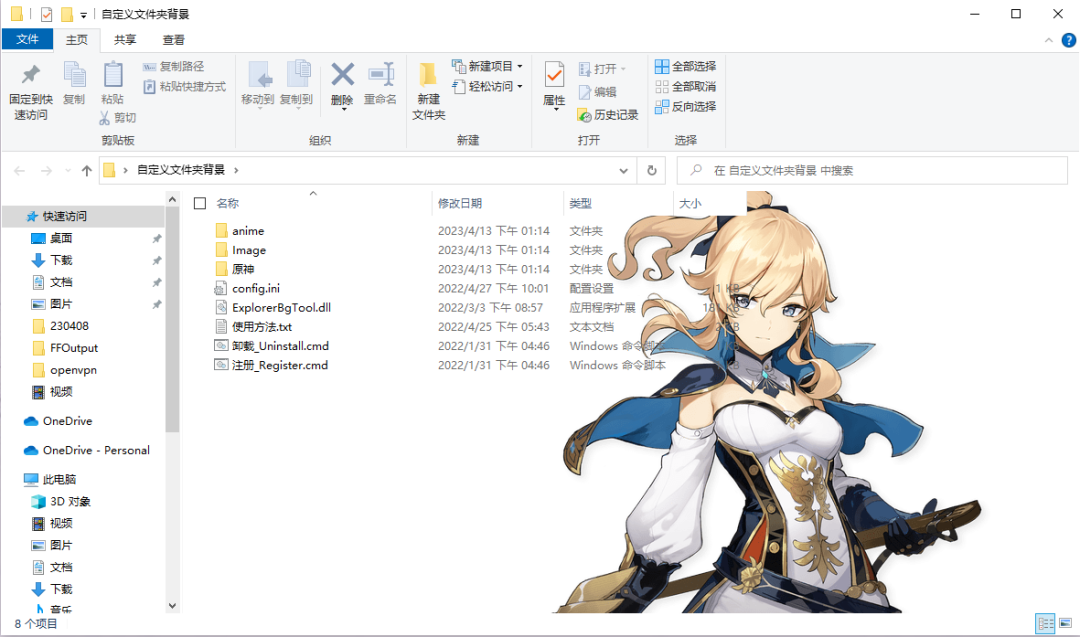Switch to details view icon in status bar
1080x637 pixels.
[1046, 624]
